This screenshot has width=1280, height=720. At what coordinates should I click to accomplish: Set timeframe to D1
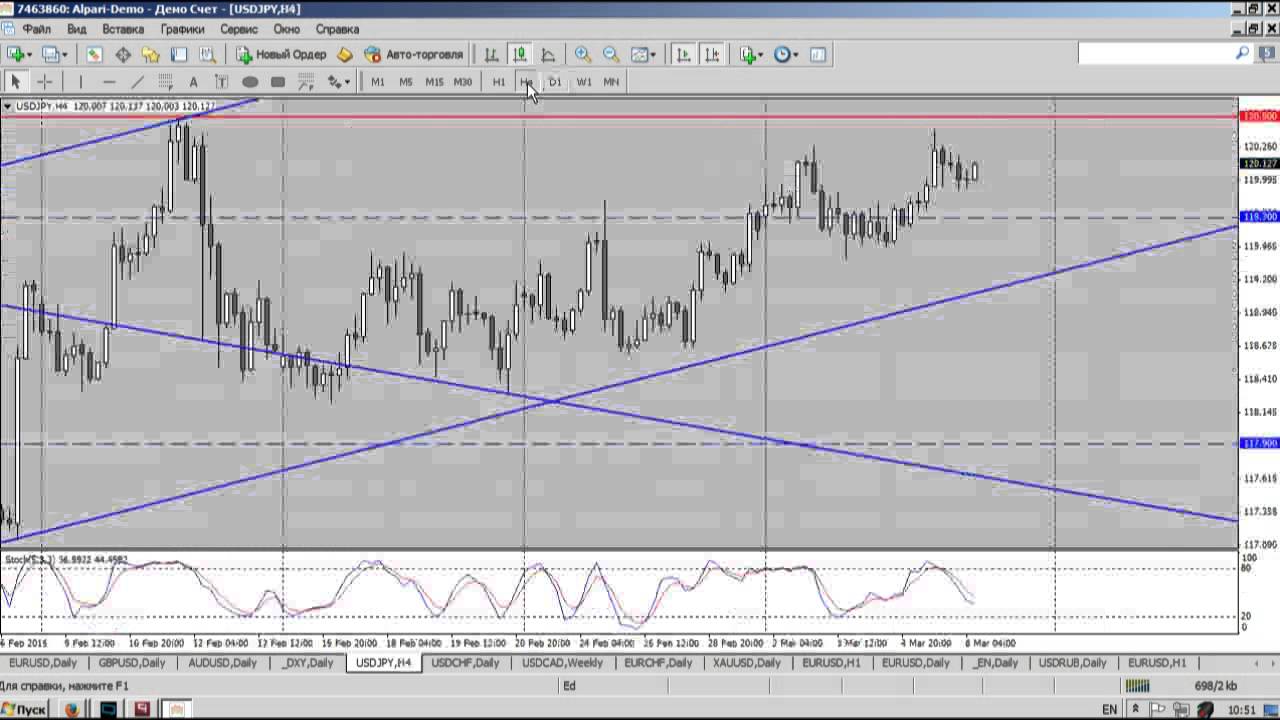pos(555,82)
